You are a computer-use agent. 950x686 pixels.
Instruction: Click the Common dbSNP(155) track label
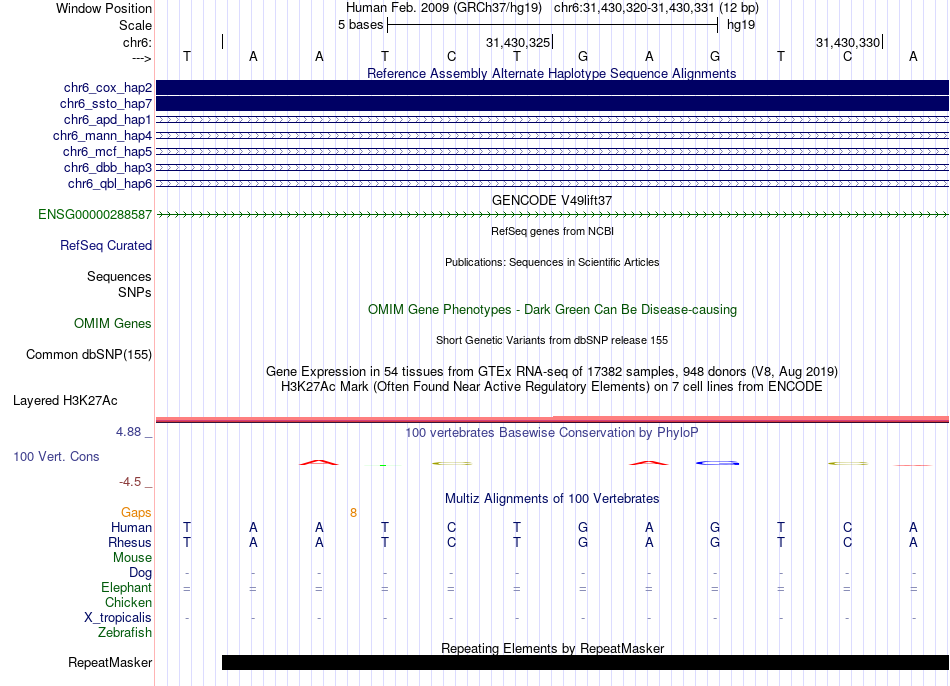89,355
